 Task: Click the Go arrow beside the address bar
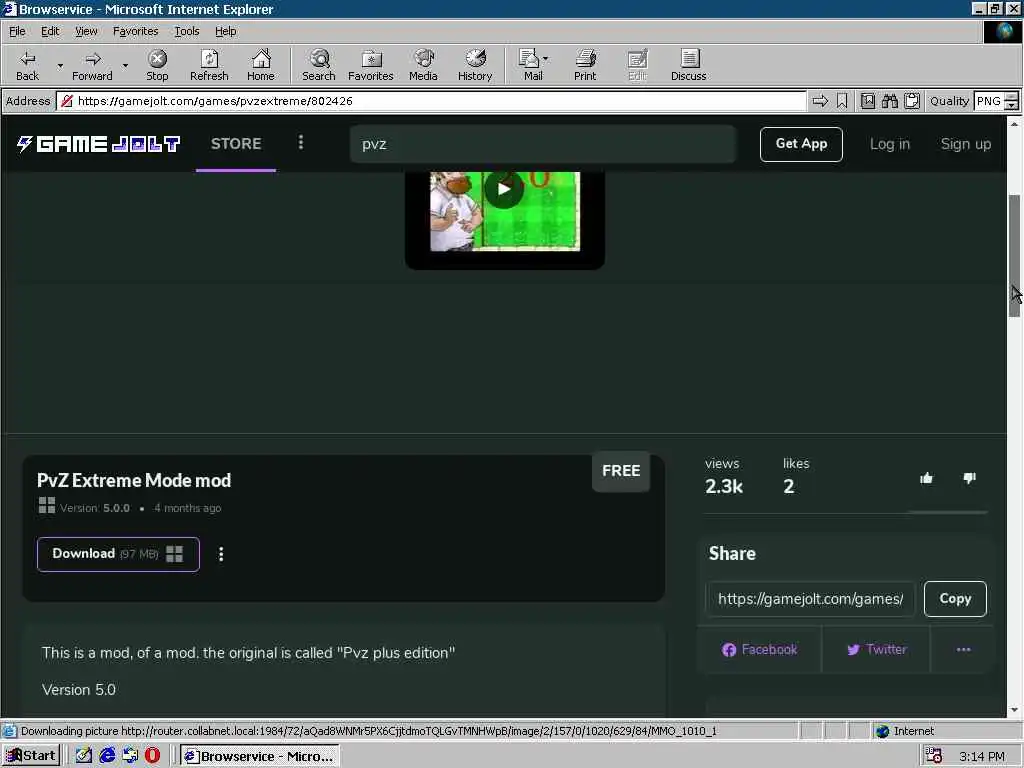tap(820, 101)
